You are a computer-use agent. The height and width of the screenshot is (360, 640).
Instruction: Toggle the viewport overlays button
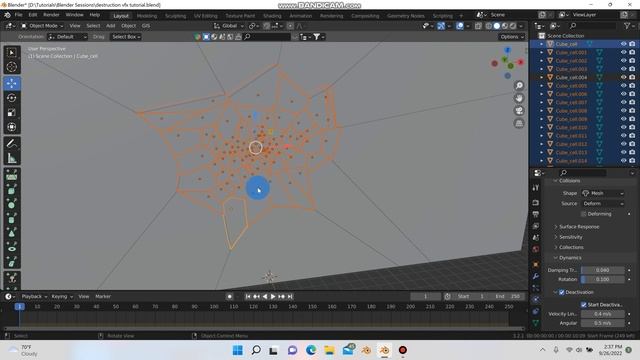coord(460,26)
